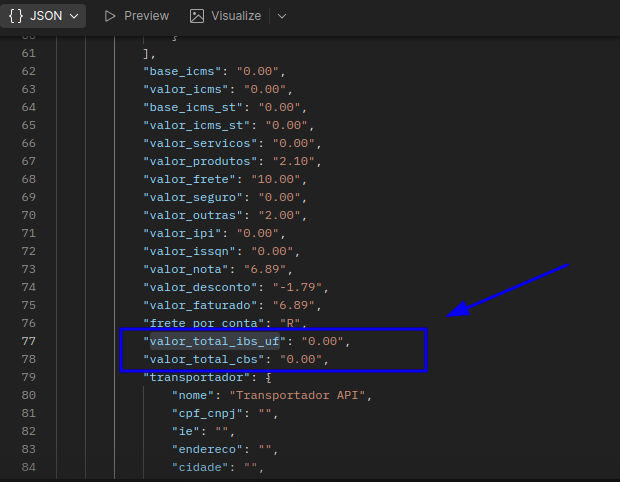Viewport: 620px width, 482px height.
Task: Click the "valor_total_cbs" key text
Action: pos(204,359)
